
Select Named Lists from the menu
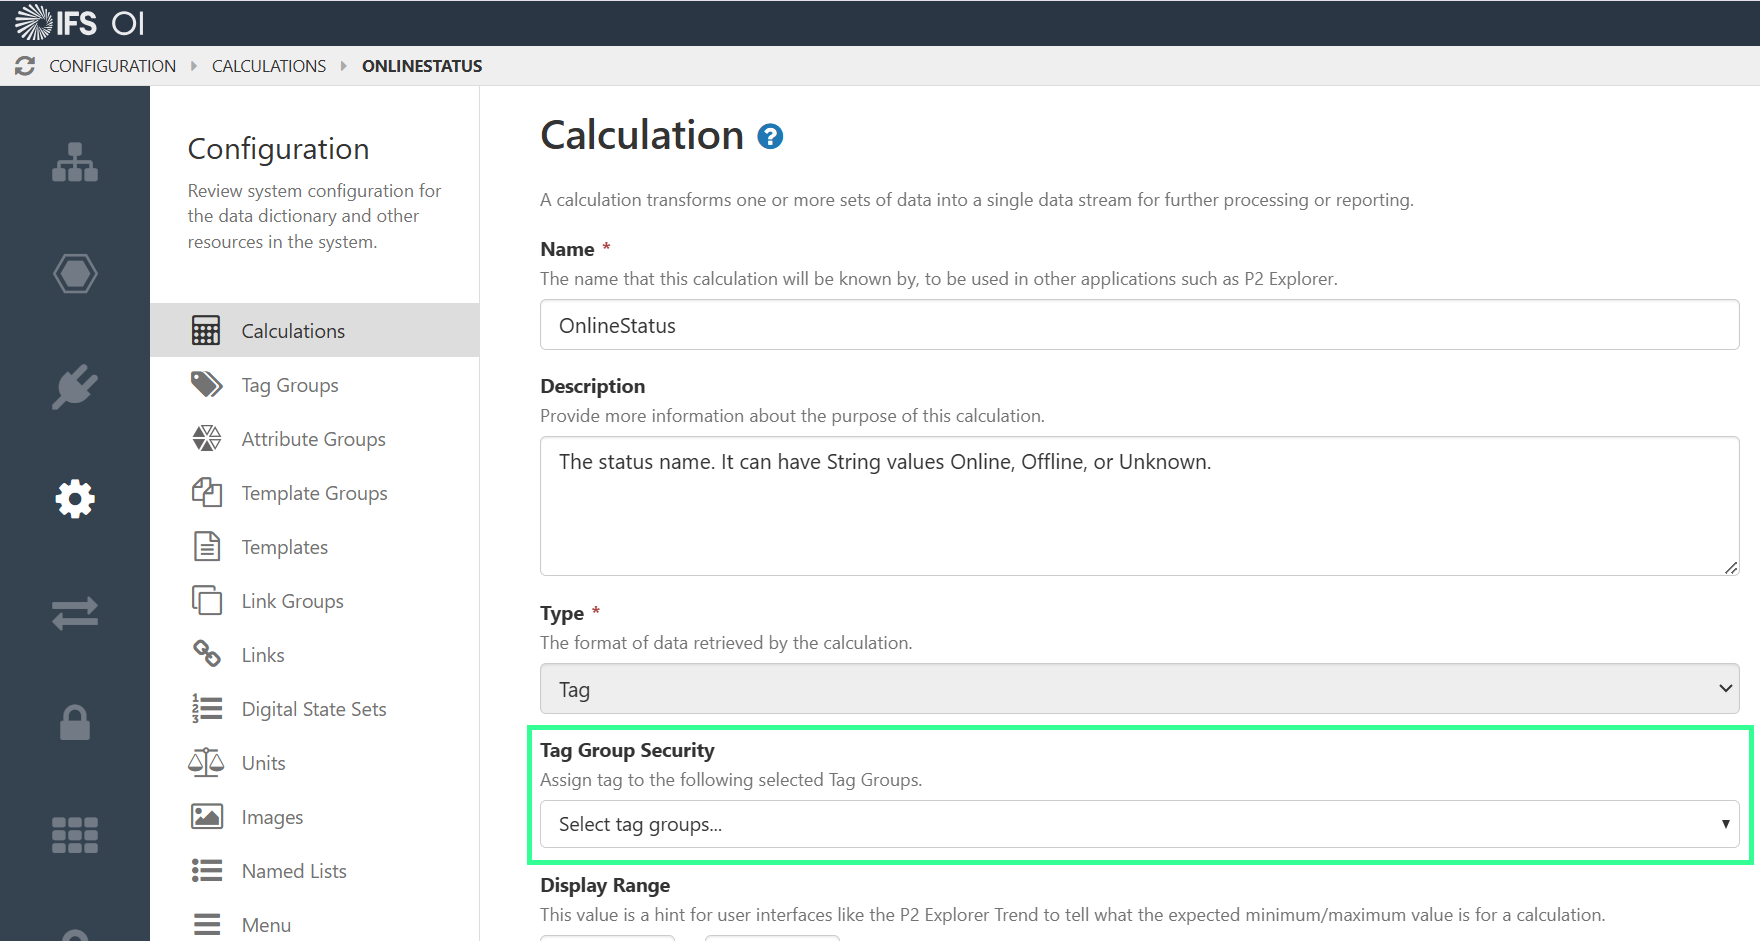[x=293, y=870]
